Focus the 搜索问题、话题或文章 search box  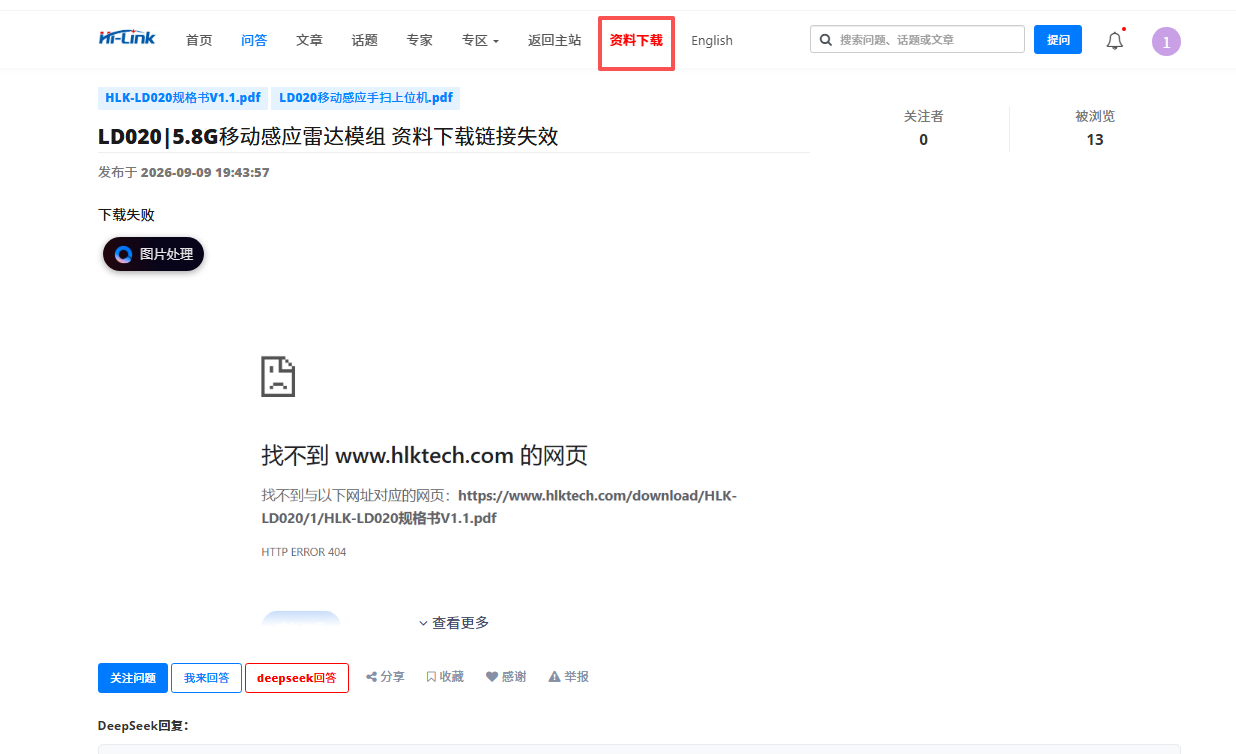coord(917,40)
